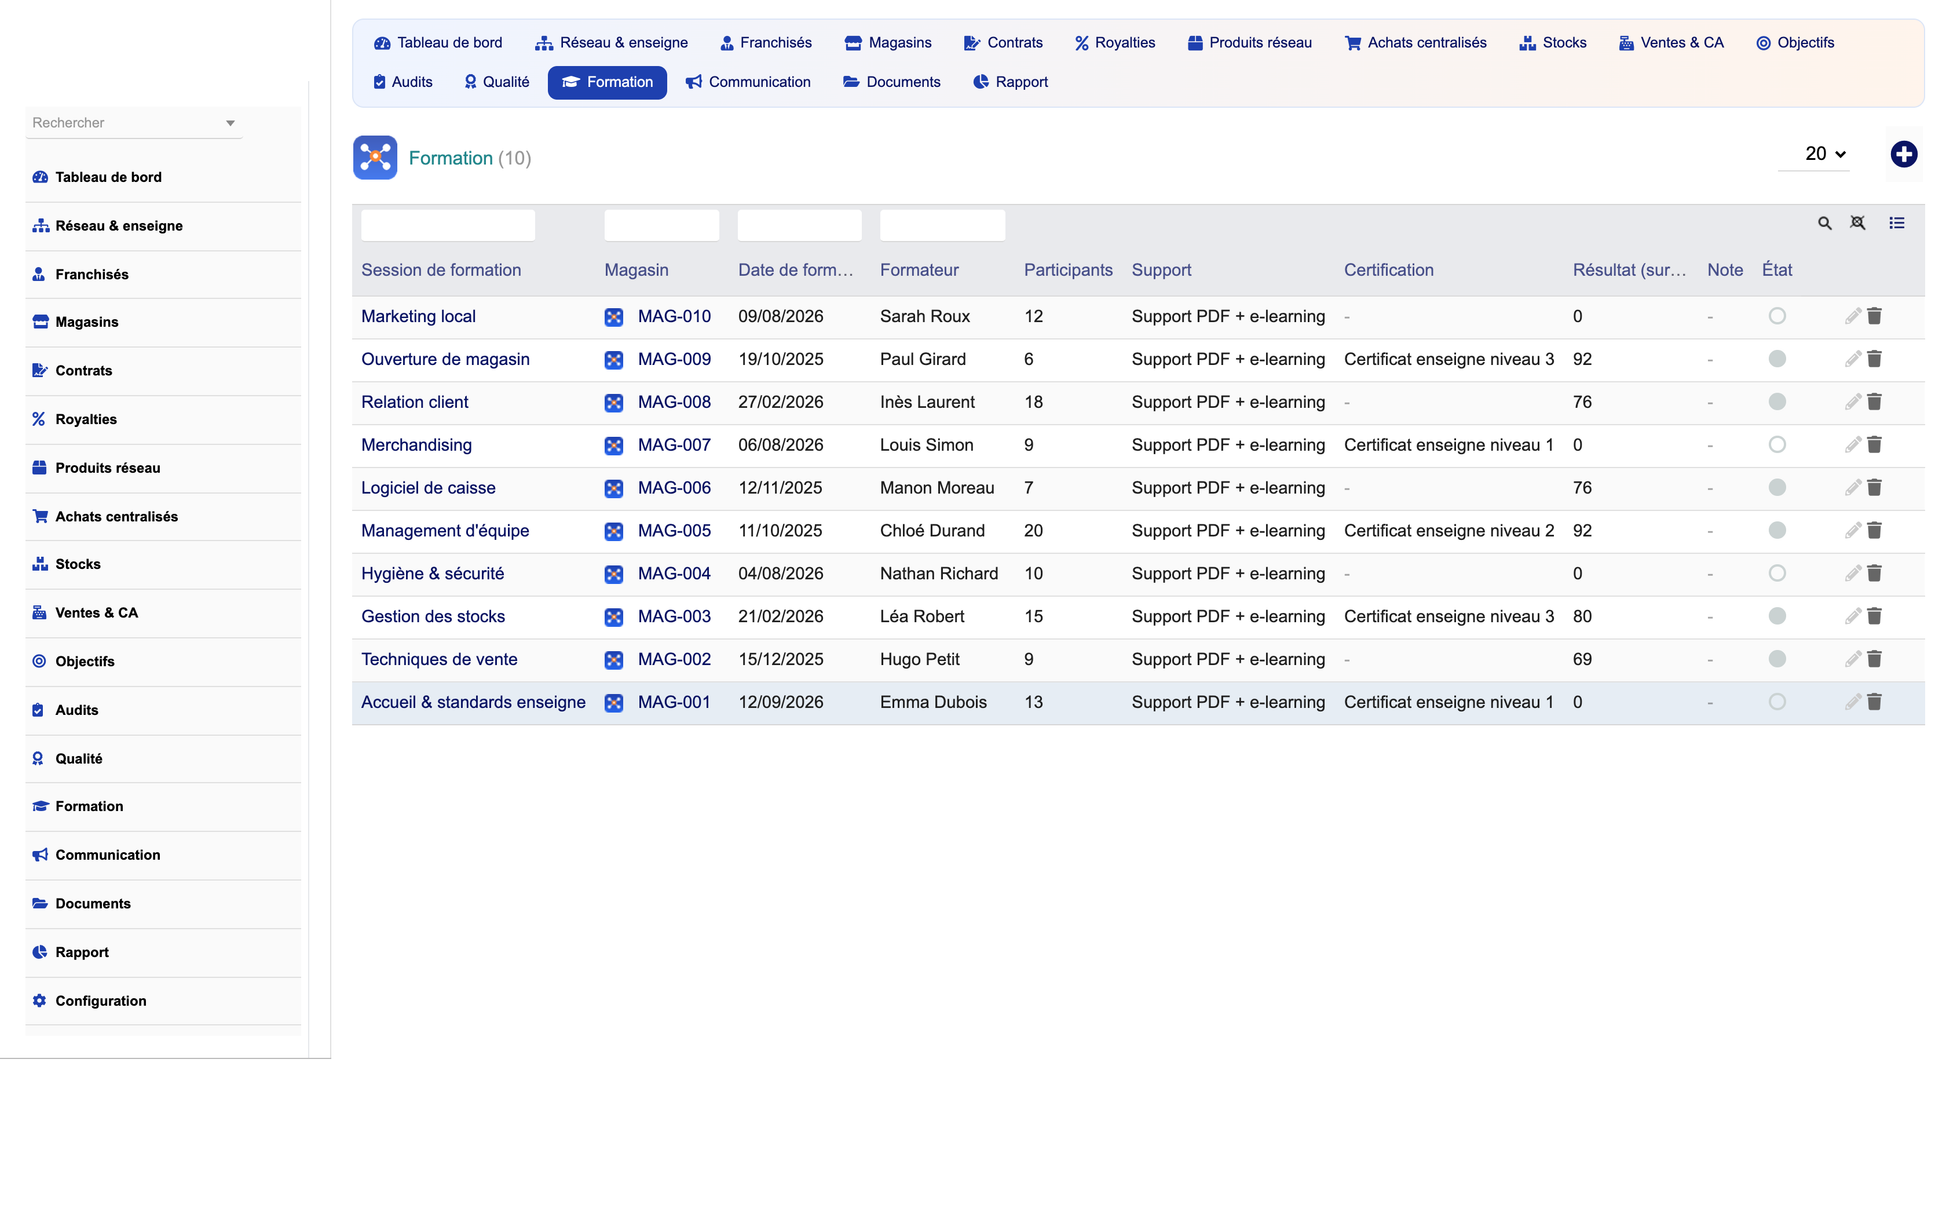1946x1205 pixels.
Task: Click the Résultat column header
Action: [1629, 270]
